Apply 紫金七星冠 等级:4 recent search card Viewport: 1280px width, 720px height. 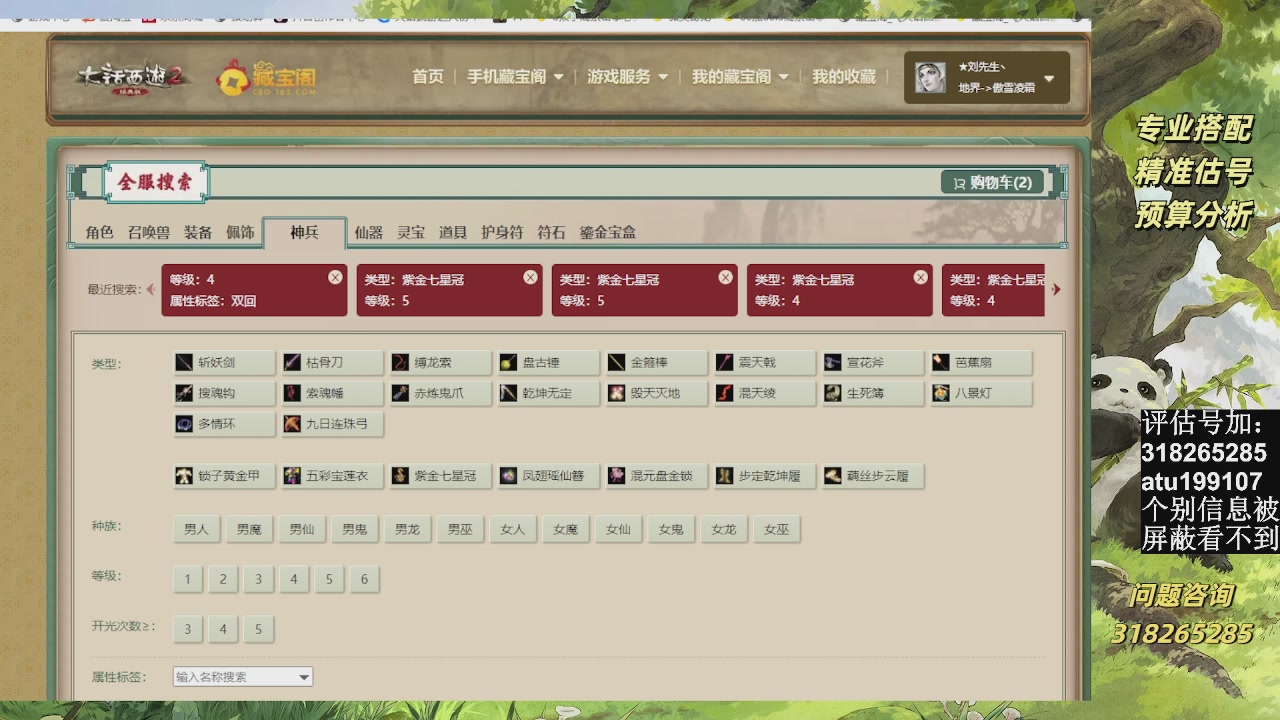[839, 290]
